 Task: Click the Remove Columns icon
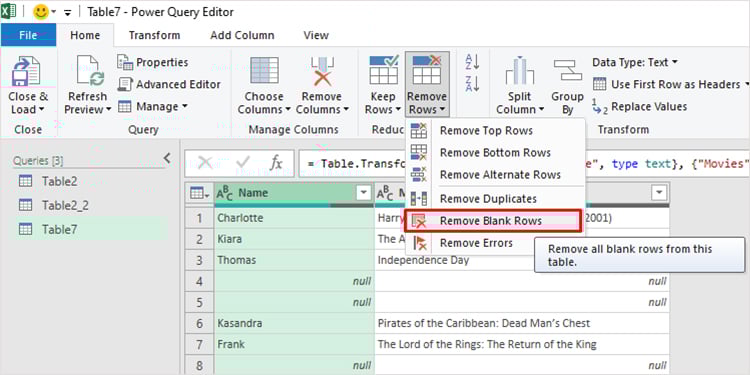[x=321, y=71]
